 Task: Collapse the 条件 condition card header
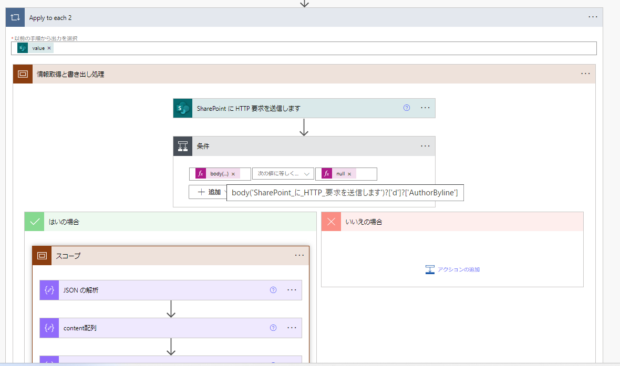click(304, 146)
